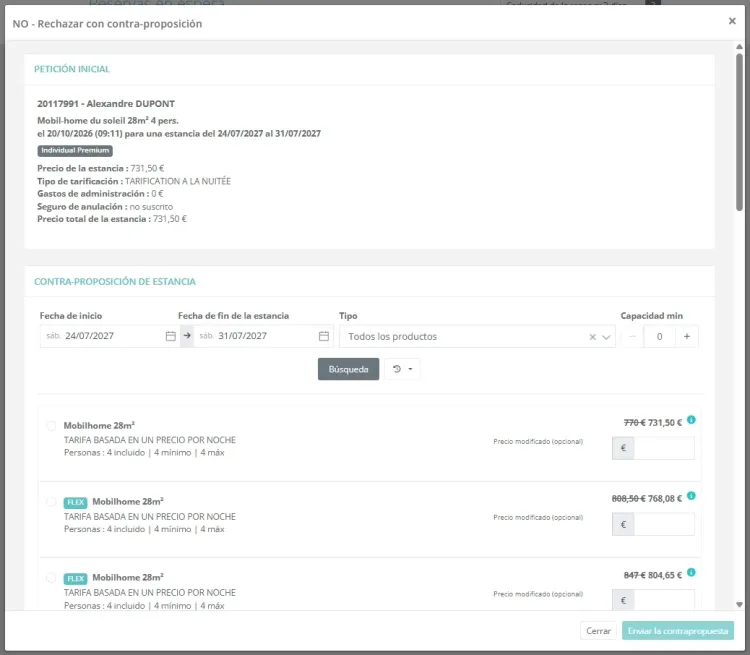The image size is (750, 655).
Task: Decrease the minimum capacity with minus
Action: pos(632,336)
